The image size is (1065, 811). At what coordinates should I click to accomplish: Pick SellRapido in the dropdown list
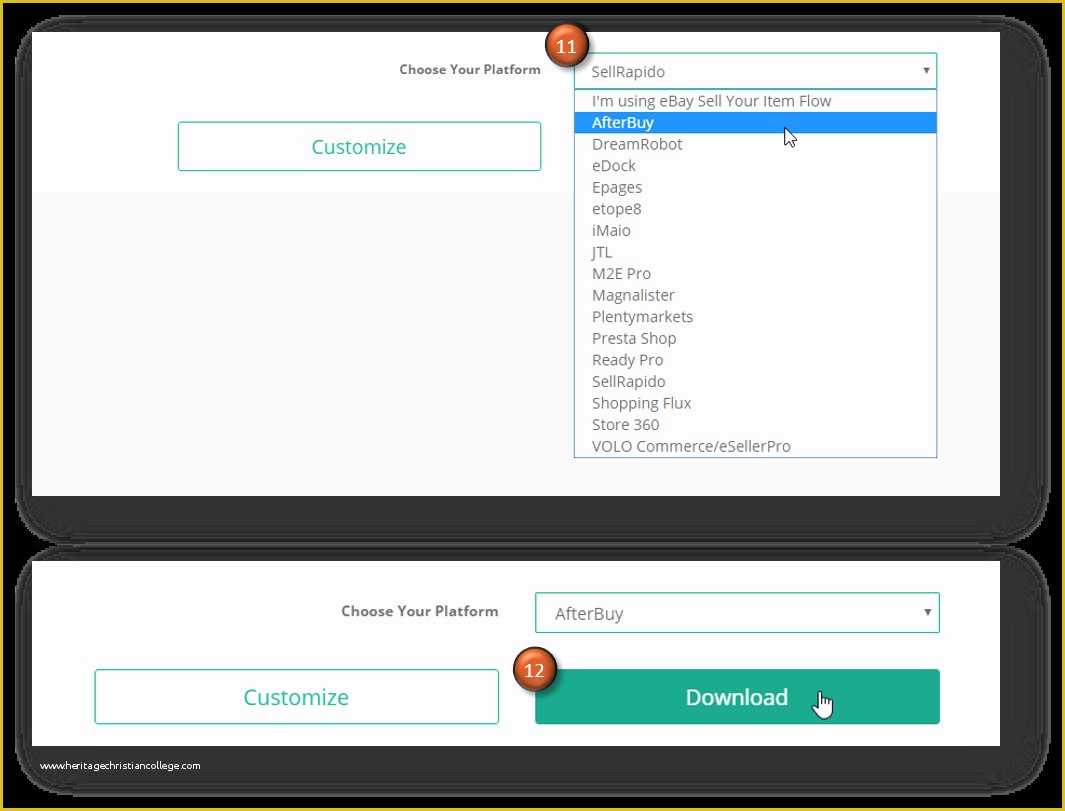[755, 382]
